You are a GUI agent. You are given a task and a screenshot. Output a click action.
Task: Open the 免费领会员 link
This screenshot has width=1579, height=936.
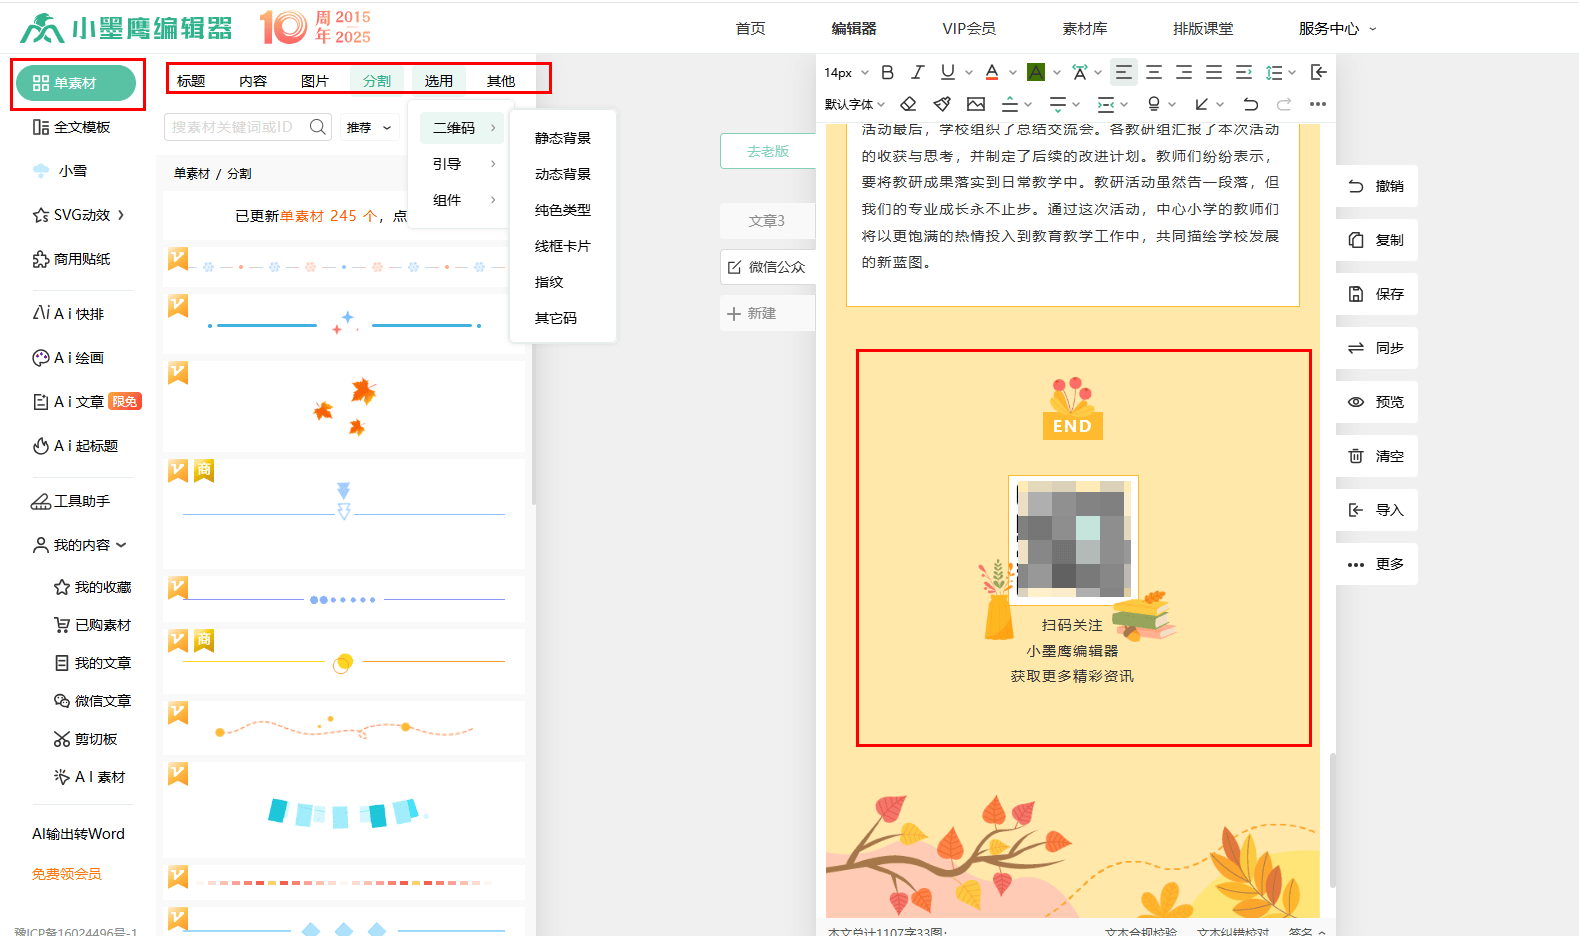click(66, 874)
